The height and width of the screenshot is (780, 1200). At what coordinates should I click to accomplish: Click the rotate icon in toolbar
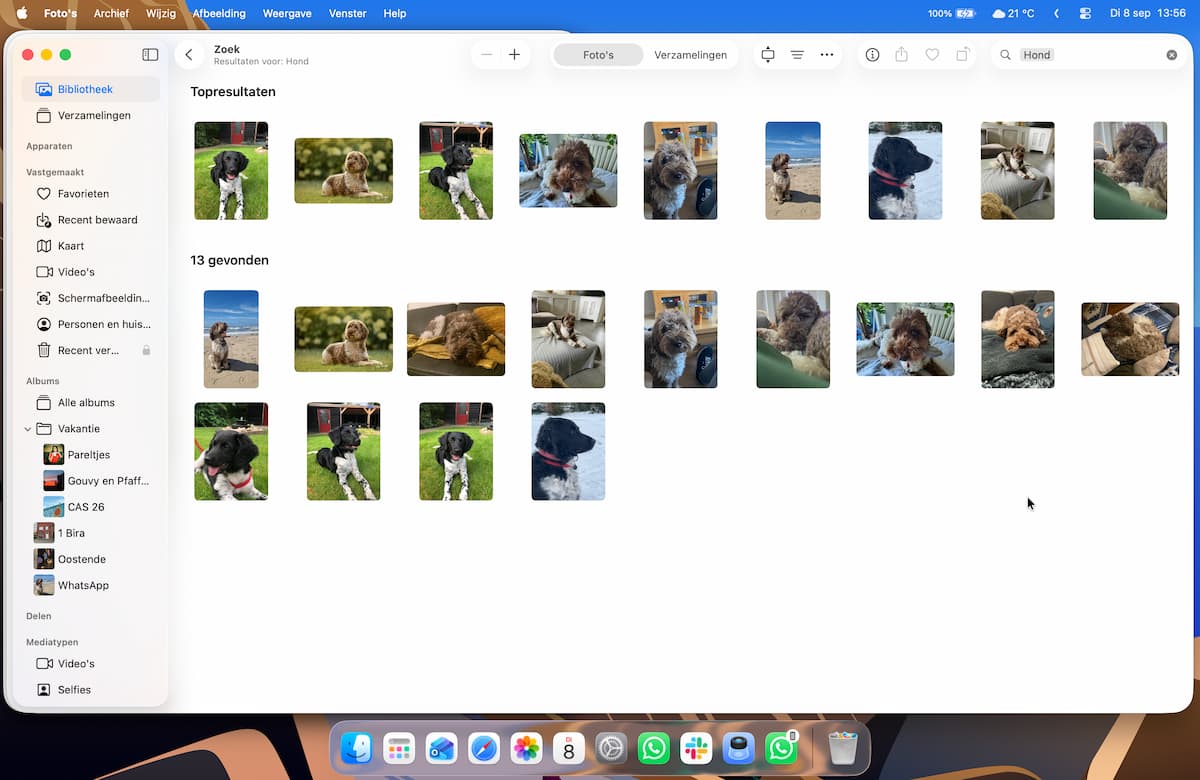[x=962, y=55]
